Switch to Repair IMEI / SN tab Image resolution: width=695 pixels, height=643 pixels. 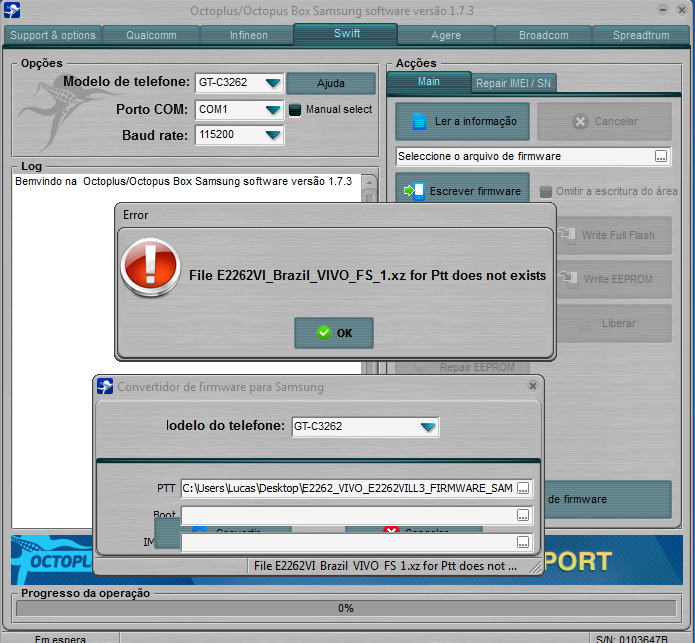coord(513,83)
